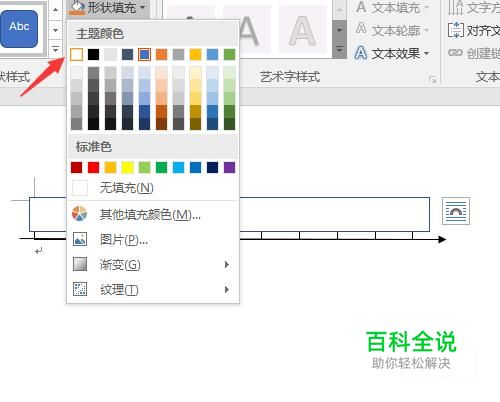Choose 图片(P)... fill option
The width and height of the screenshot is (500, 402).
pyautogui.click(x=153, y=239)
